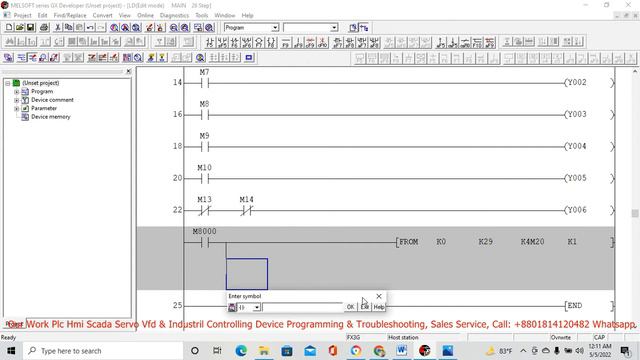This screenshot has height=360, width=640.
Task: Open the Program dropdown in toolbar
Action: 275,27
